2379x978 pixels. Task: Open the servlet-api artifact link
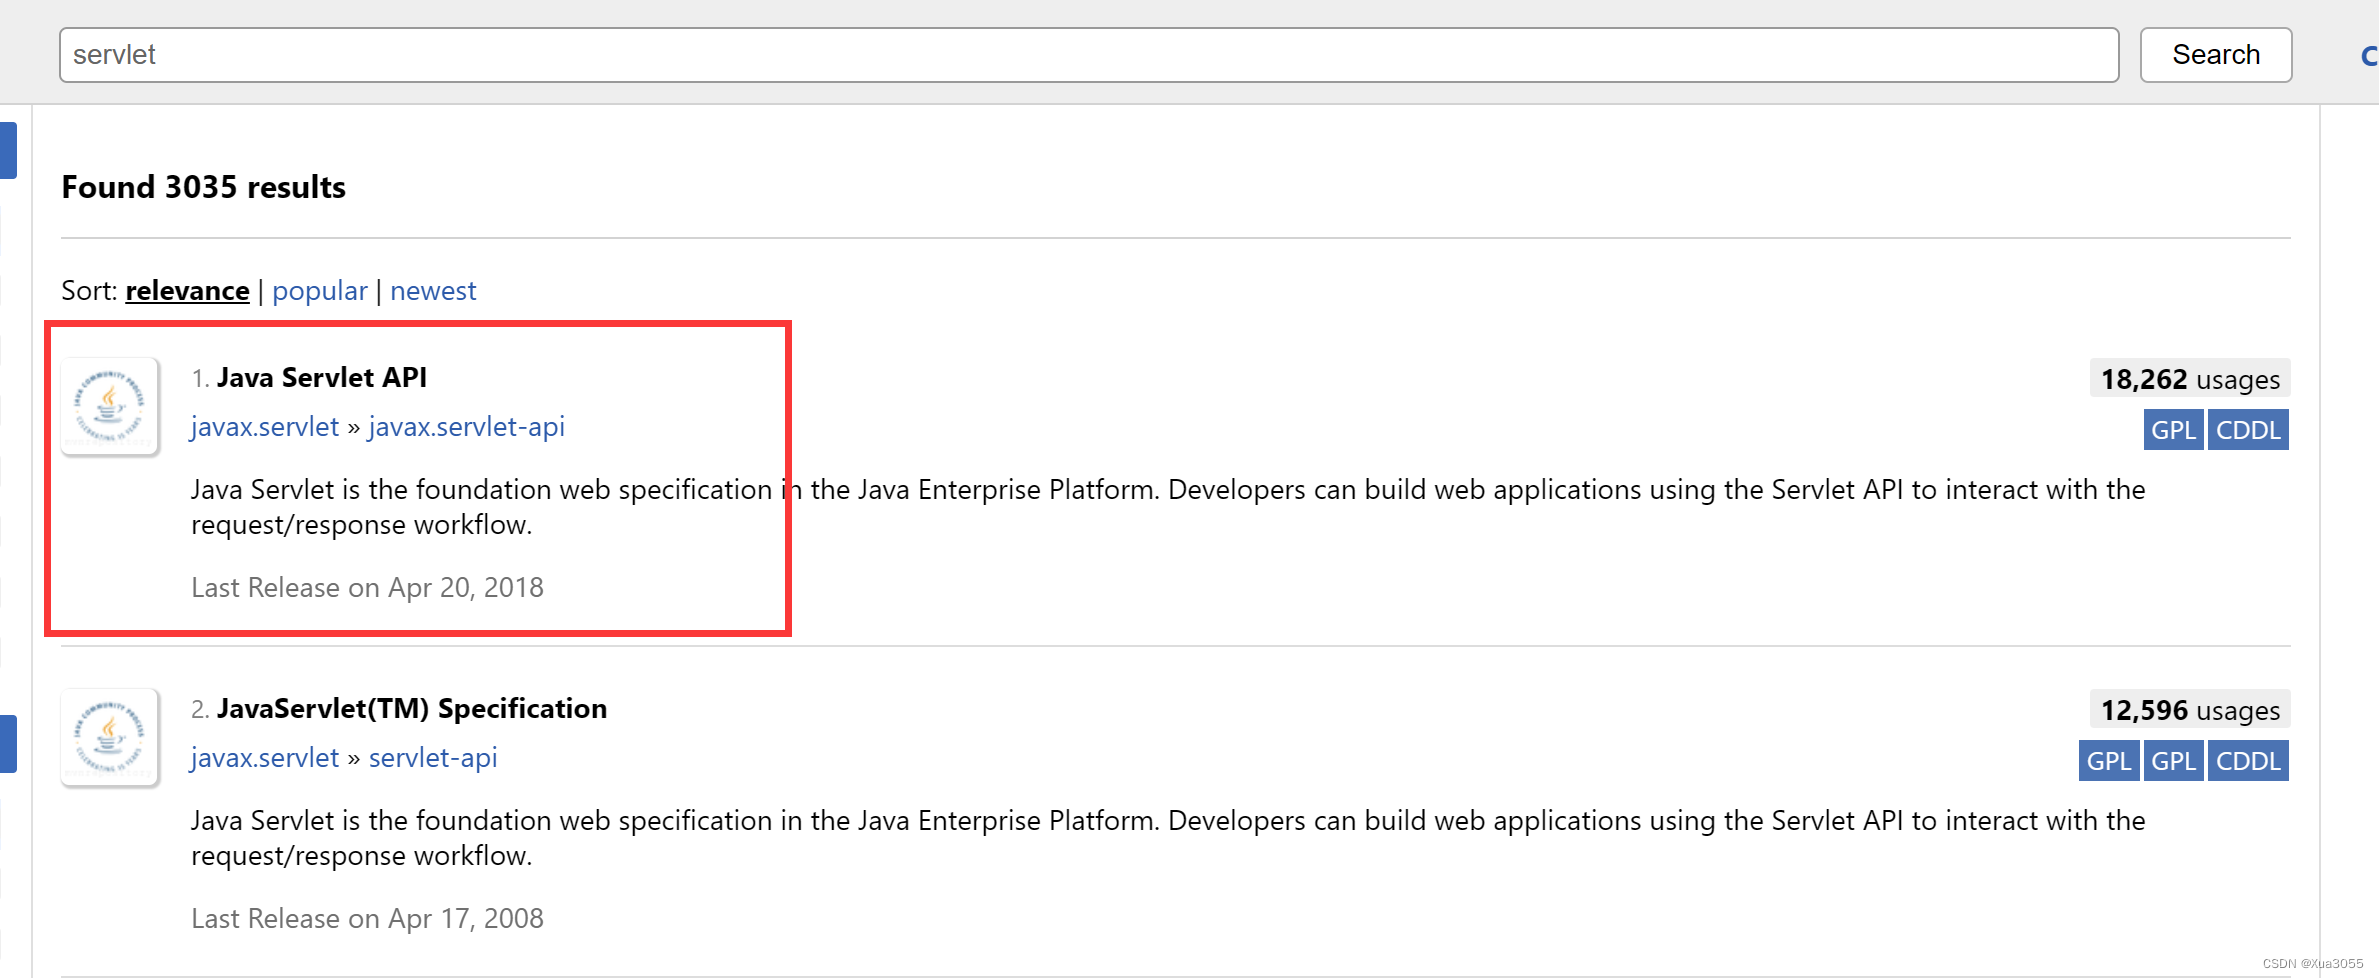pyautogui.click(x=432, y=758)
